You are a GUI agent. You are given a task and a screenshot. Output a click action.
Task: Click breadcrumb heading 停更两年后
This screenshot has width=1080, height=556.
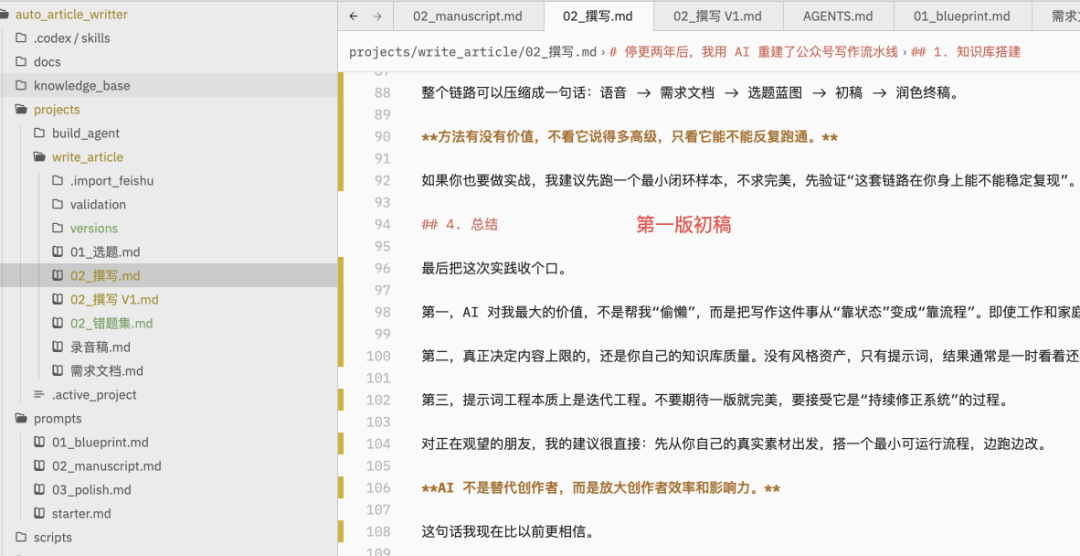point(754,52)
